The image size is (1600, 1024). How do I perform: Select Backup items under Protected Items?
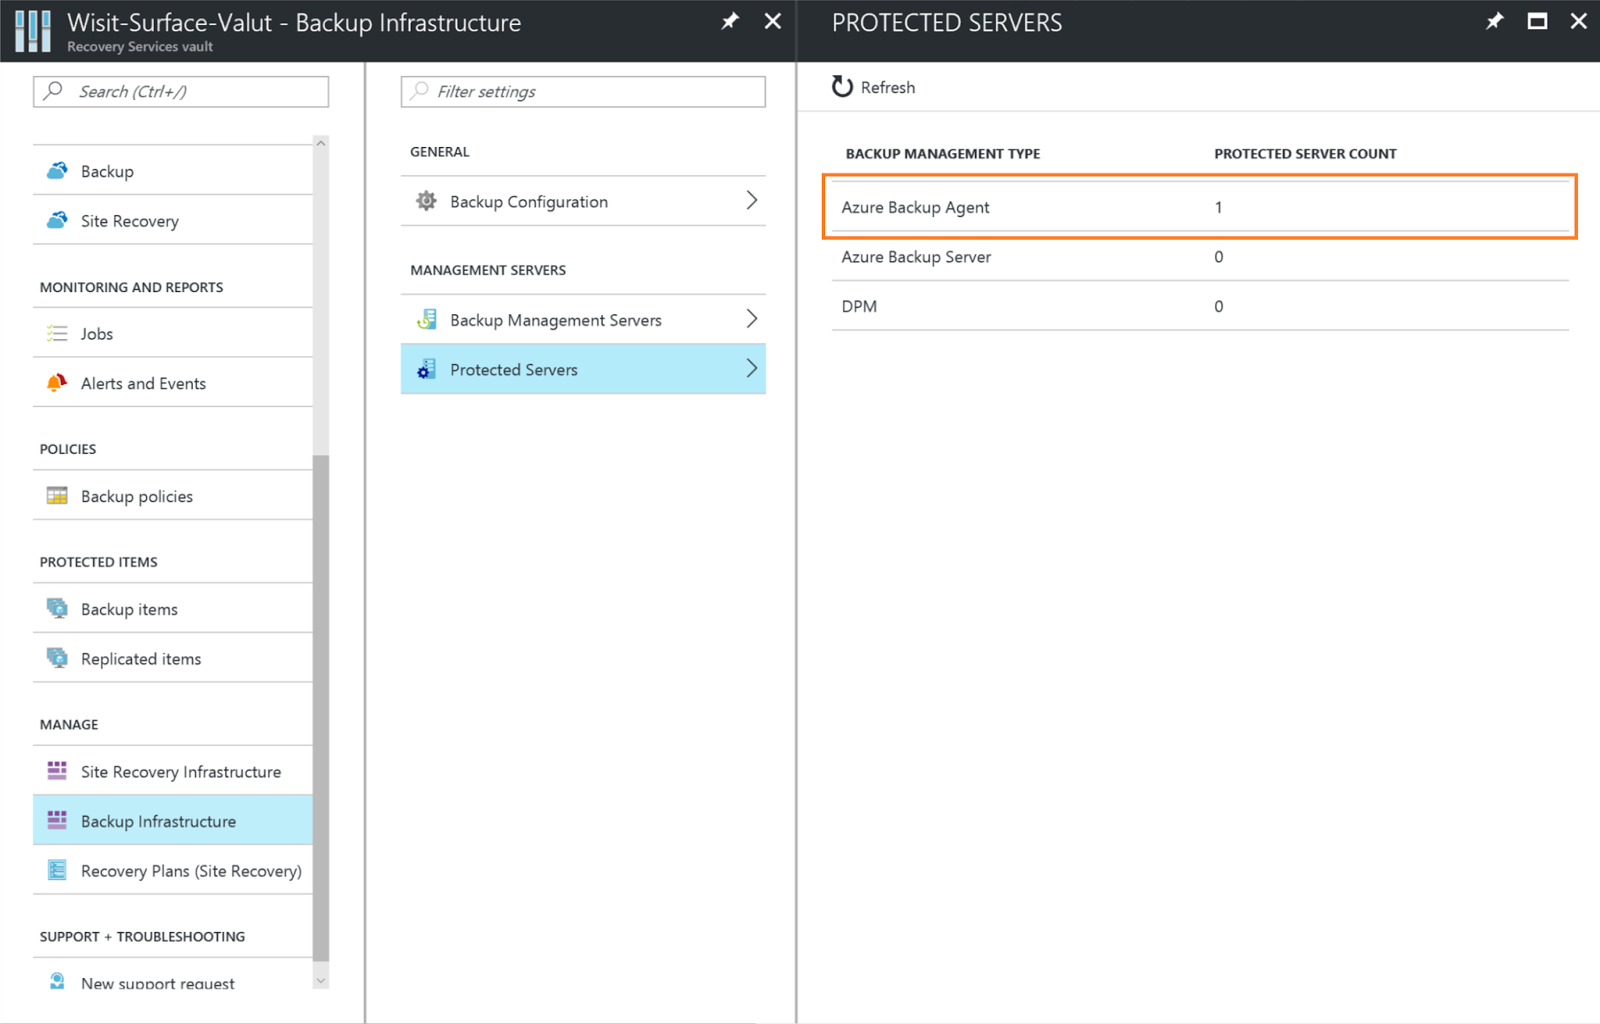pos(128,608)
